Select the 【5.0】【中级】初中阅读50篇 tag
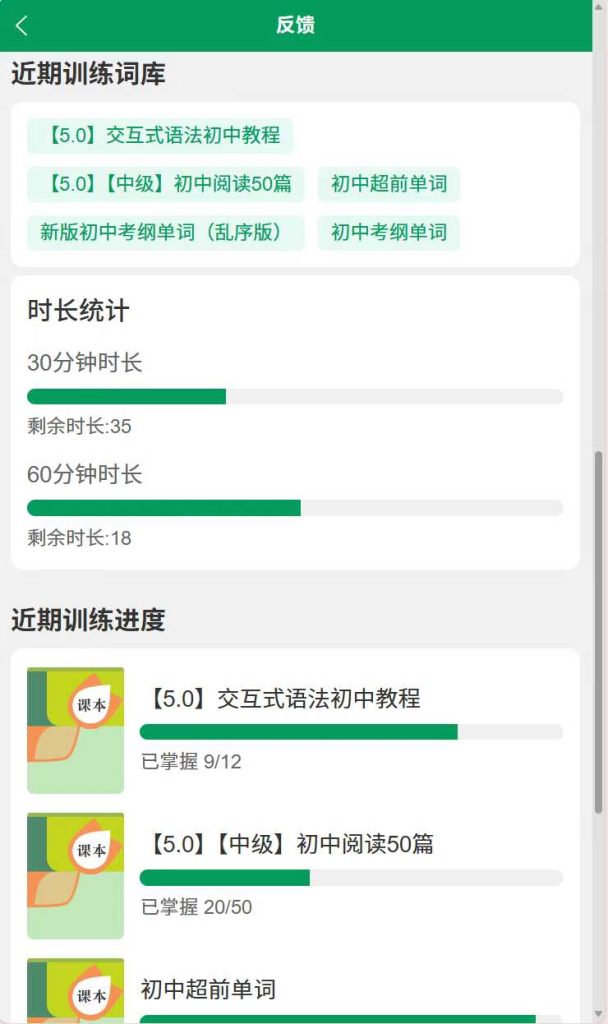608x1024 pixels. 165,184
